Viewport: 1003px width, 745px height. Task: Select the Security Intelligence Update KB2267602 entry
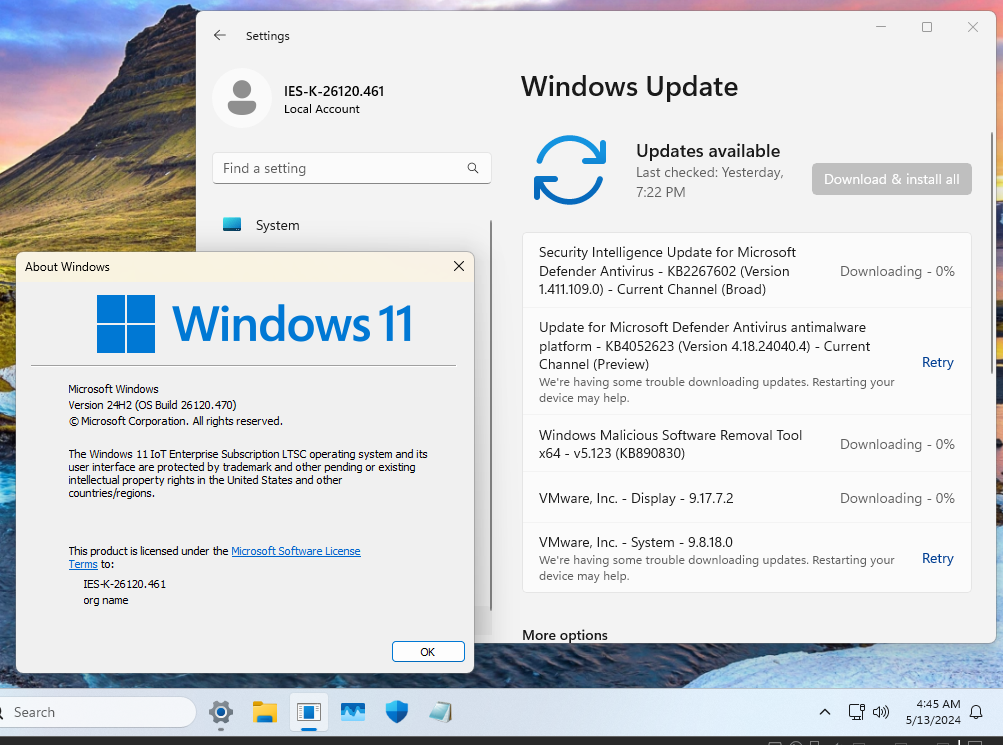(x=746, y=271)
